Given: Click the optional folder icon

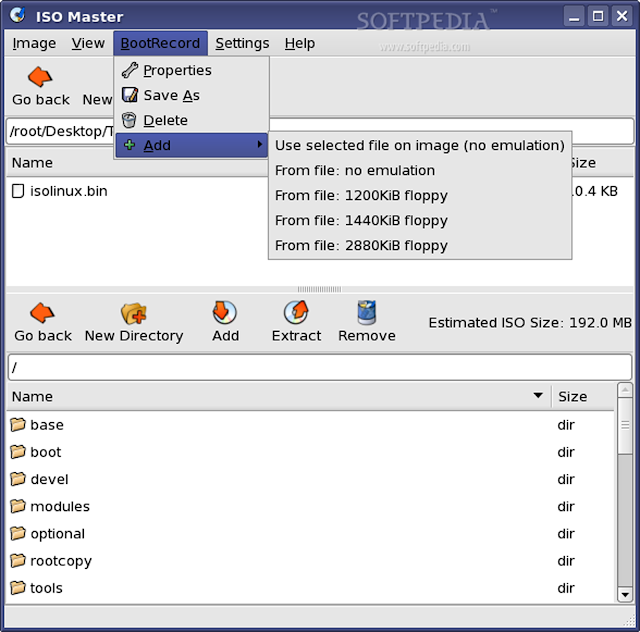Looking at the screenshot, I should point(18,534).
